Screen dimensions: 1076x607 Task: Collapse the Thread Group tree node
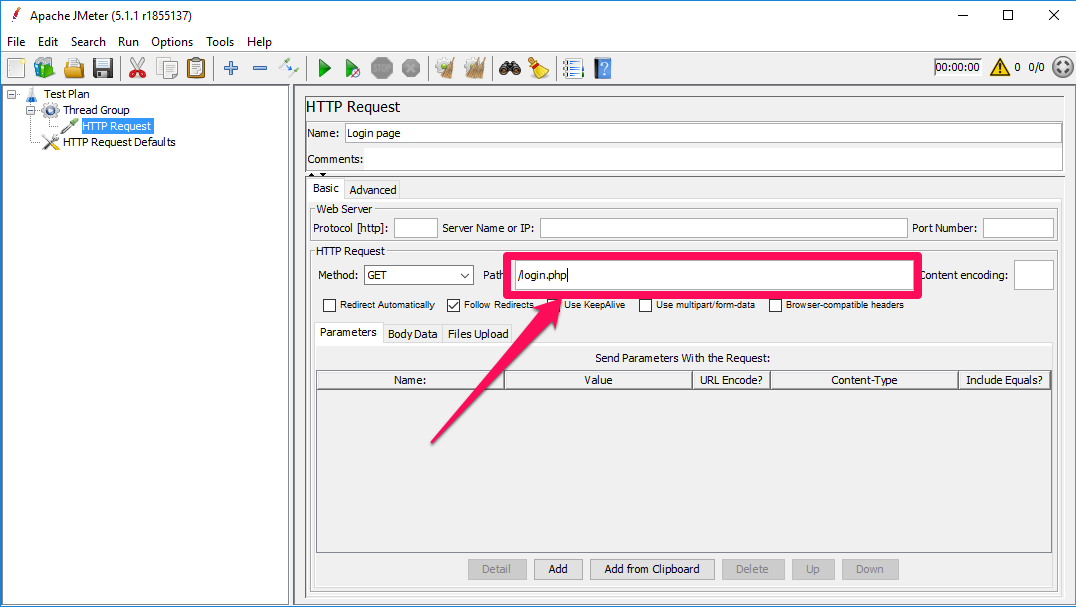(x=30, y=110)
